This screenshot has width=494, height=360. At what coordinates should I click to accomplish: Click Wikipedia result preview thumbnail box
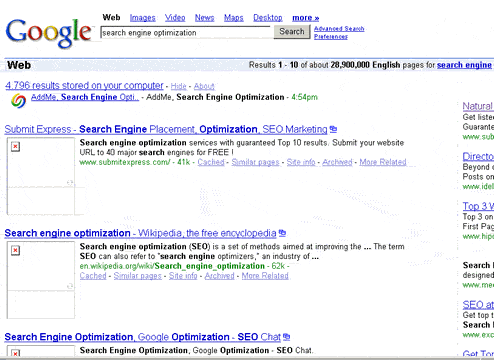[41, 280]
